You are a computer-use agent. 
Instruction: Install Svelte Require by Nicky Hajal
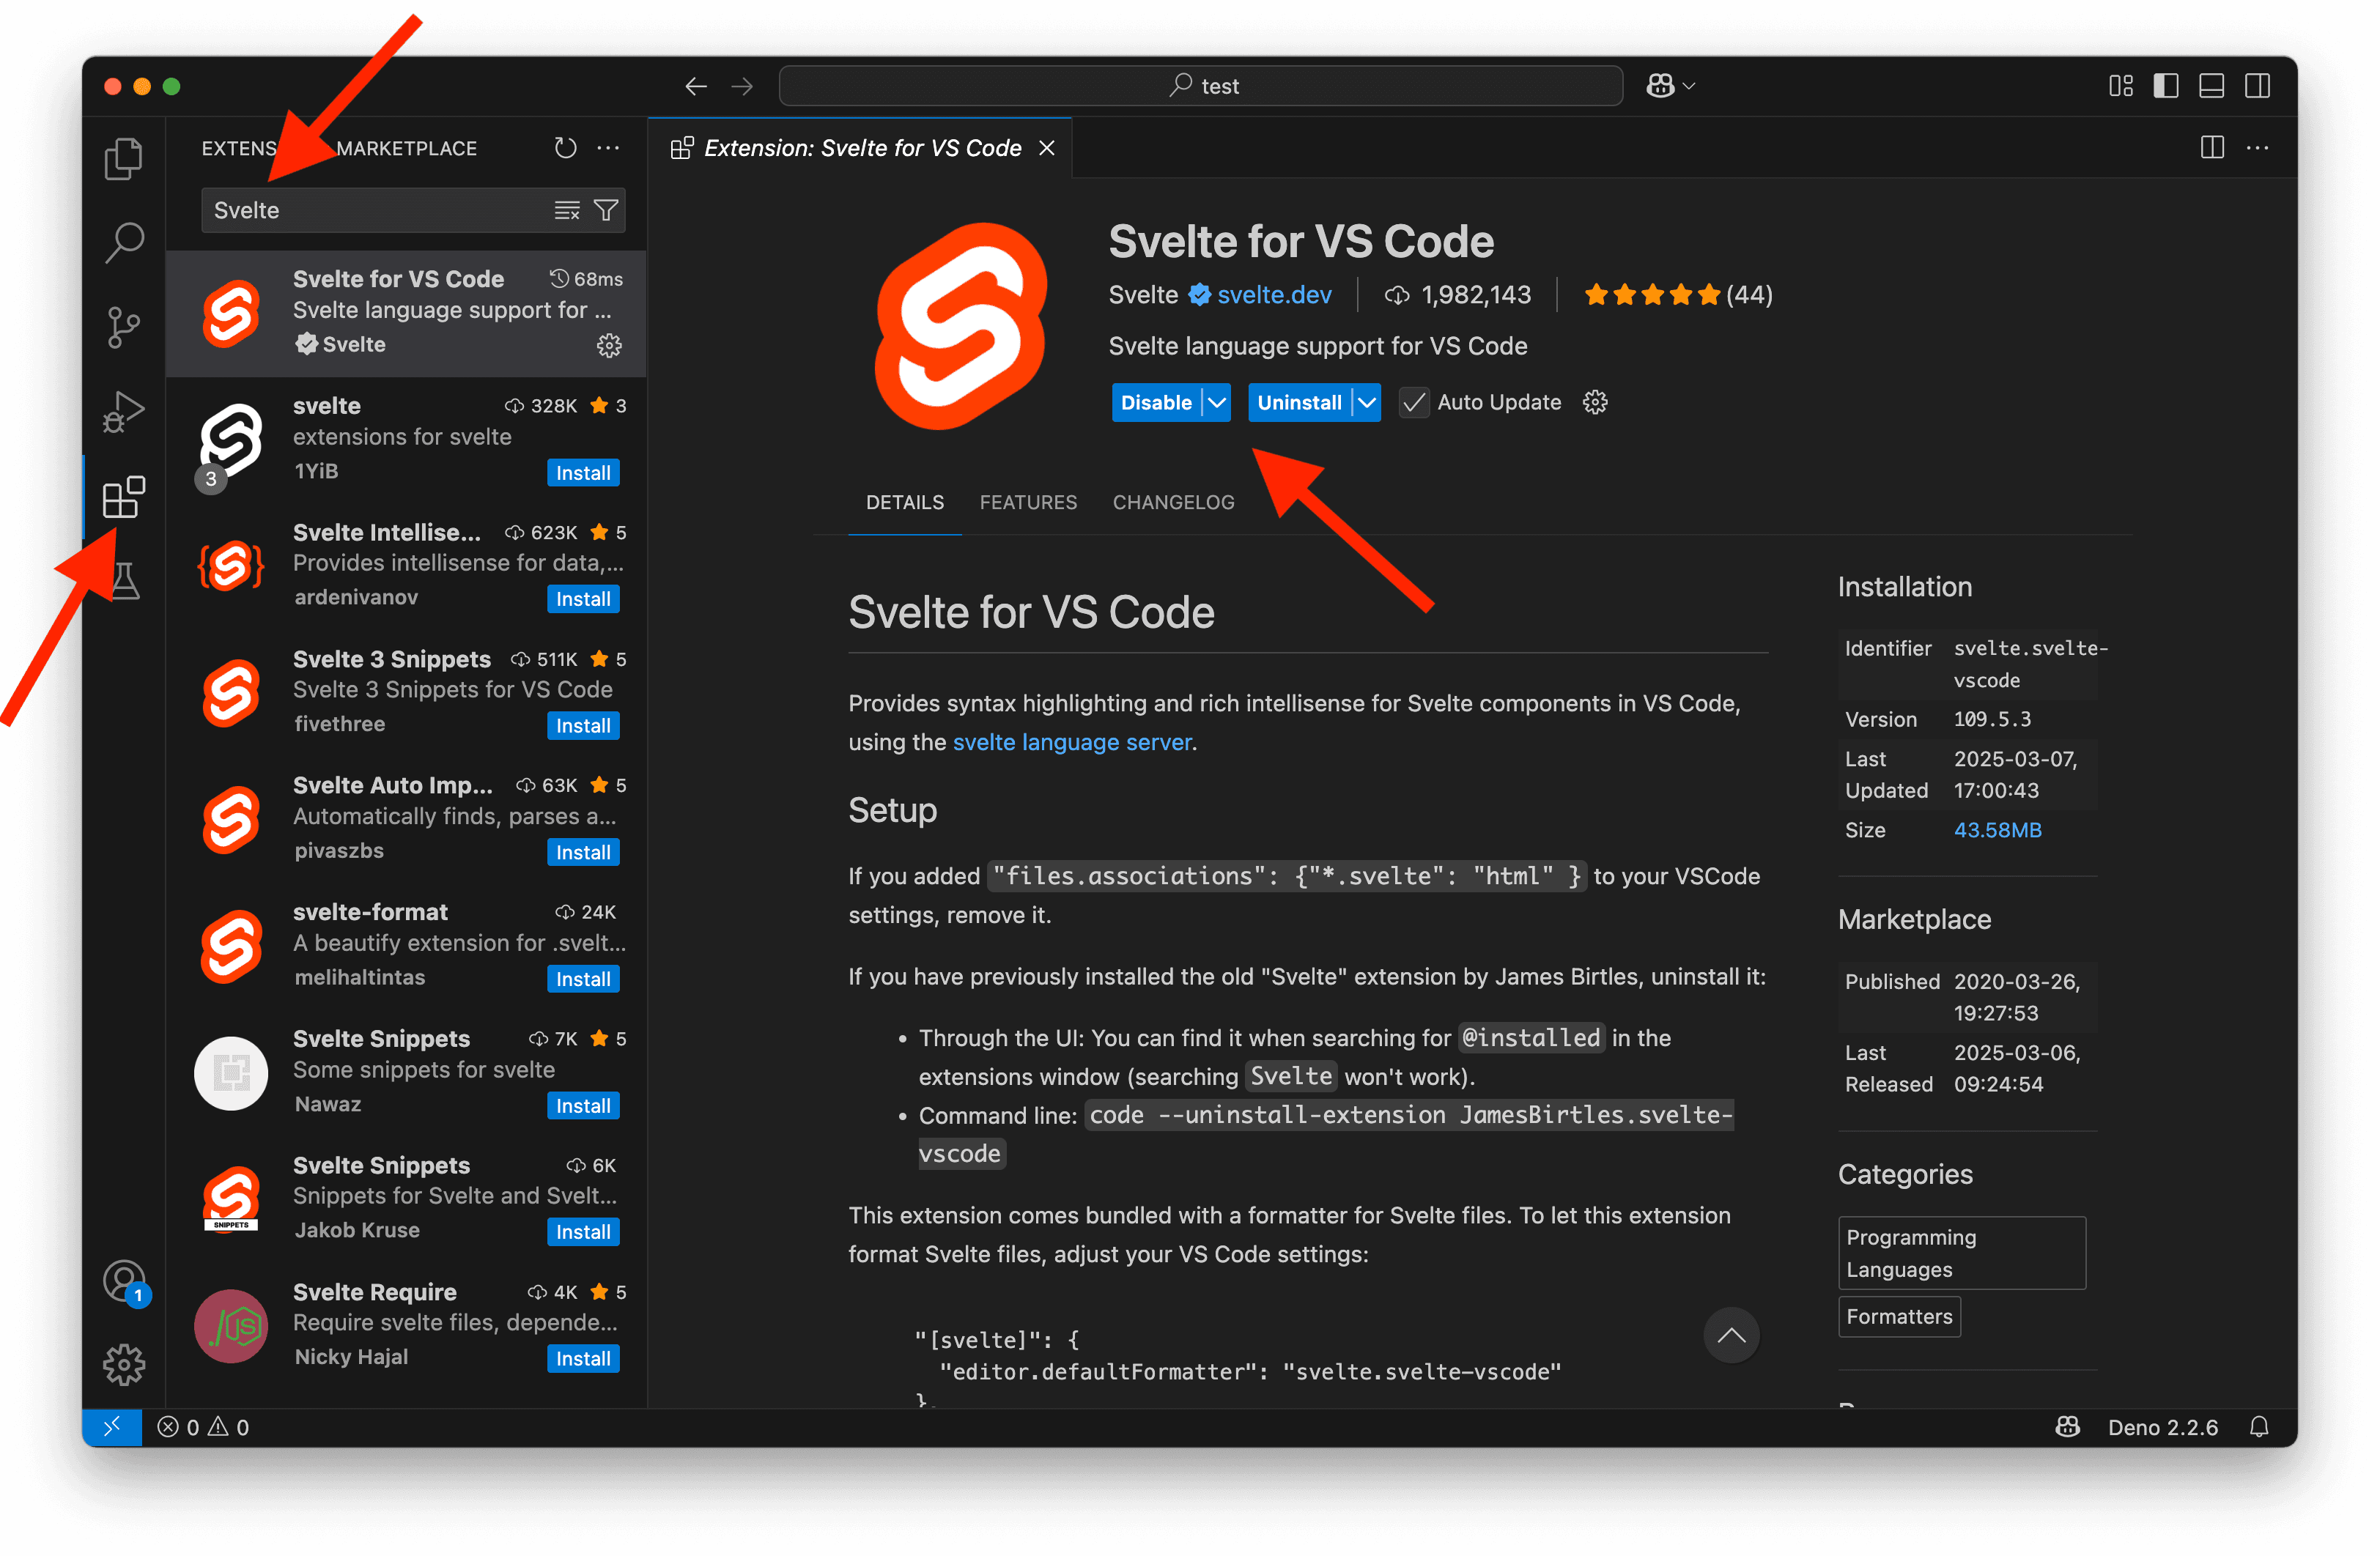[x=583, y=1359]
